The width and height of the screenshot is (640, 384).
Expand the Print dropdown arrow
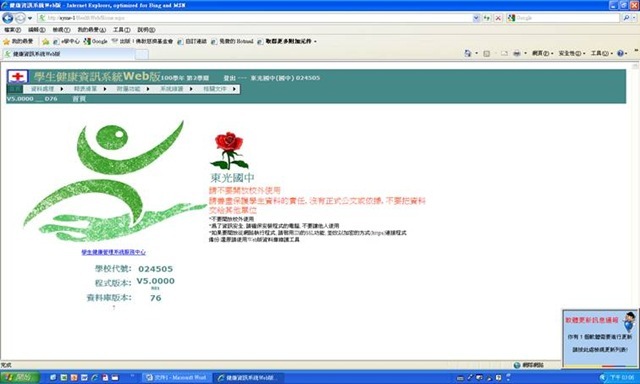pyautogui.click(x=525, y=53)
